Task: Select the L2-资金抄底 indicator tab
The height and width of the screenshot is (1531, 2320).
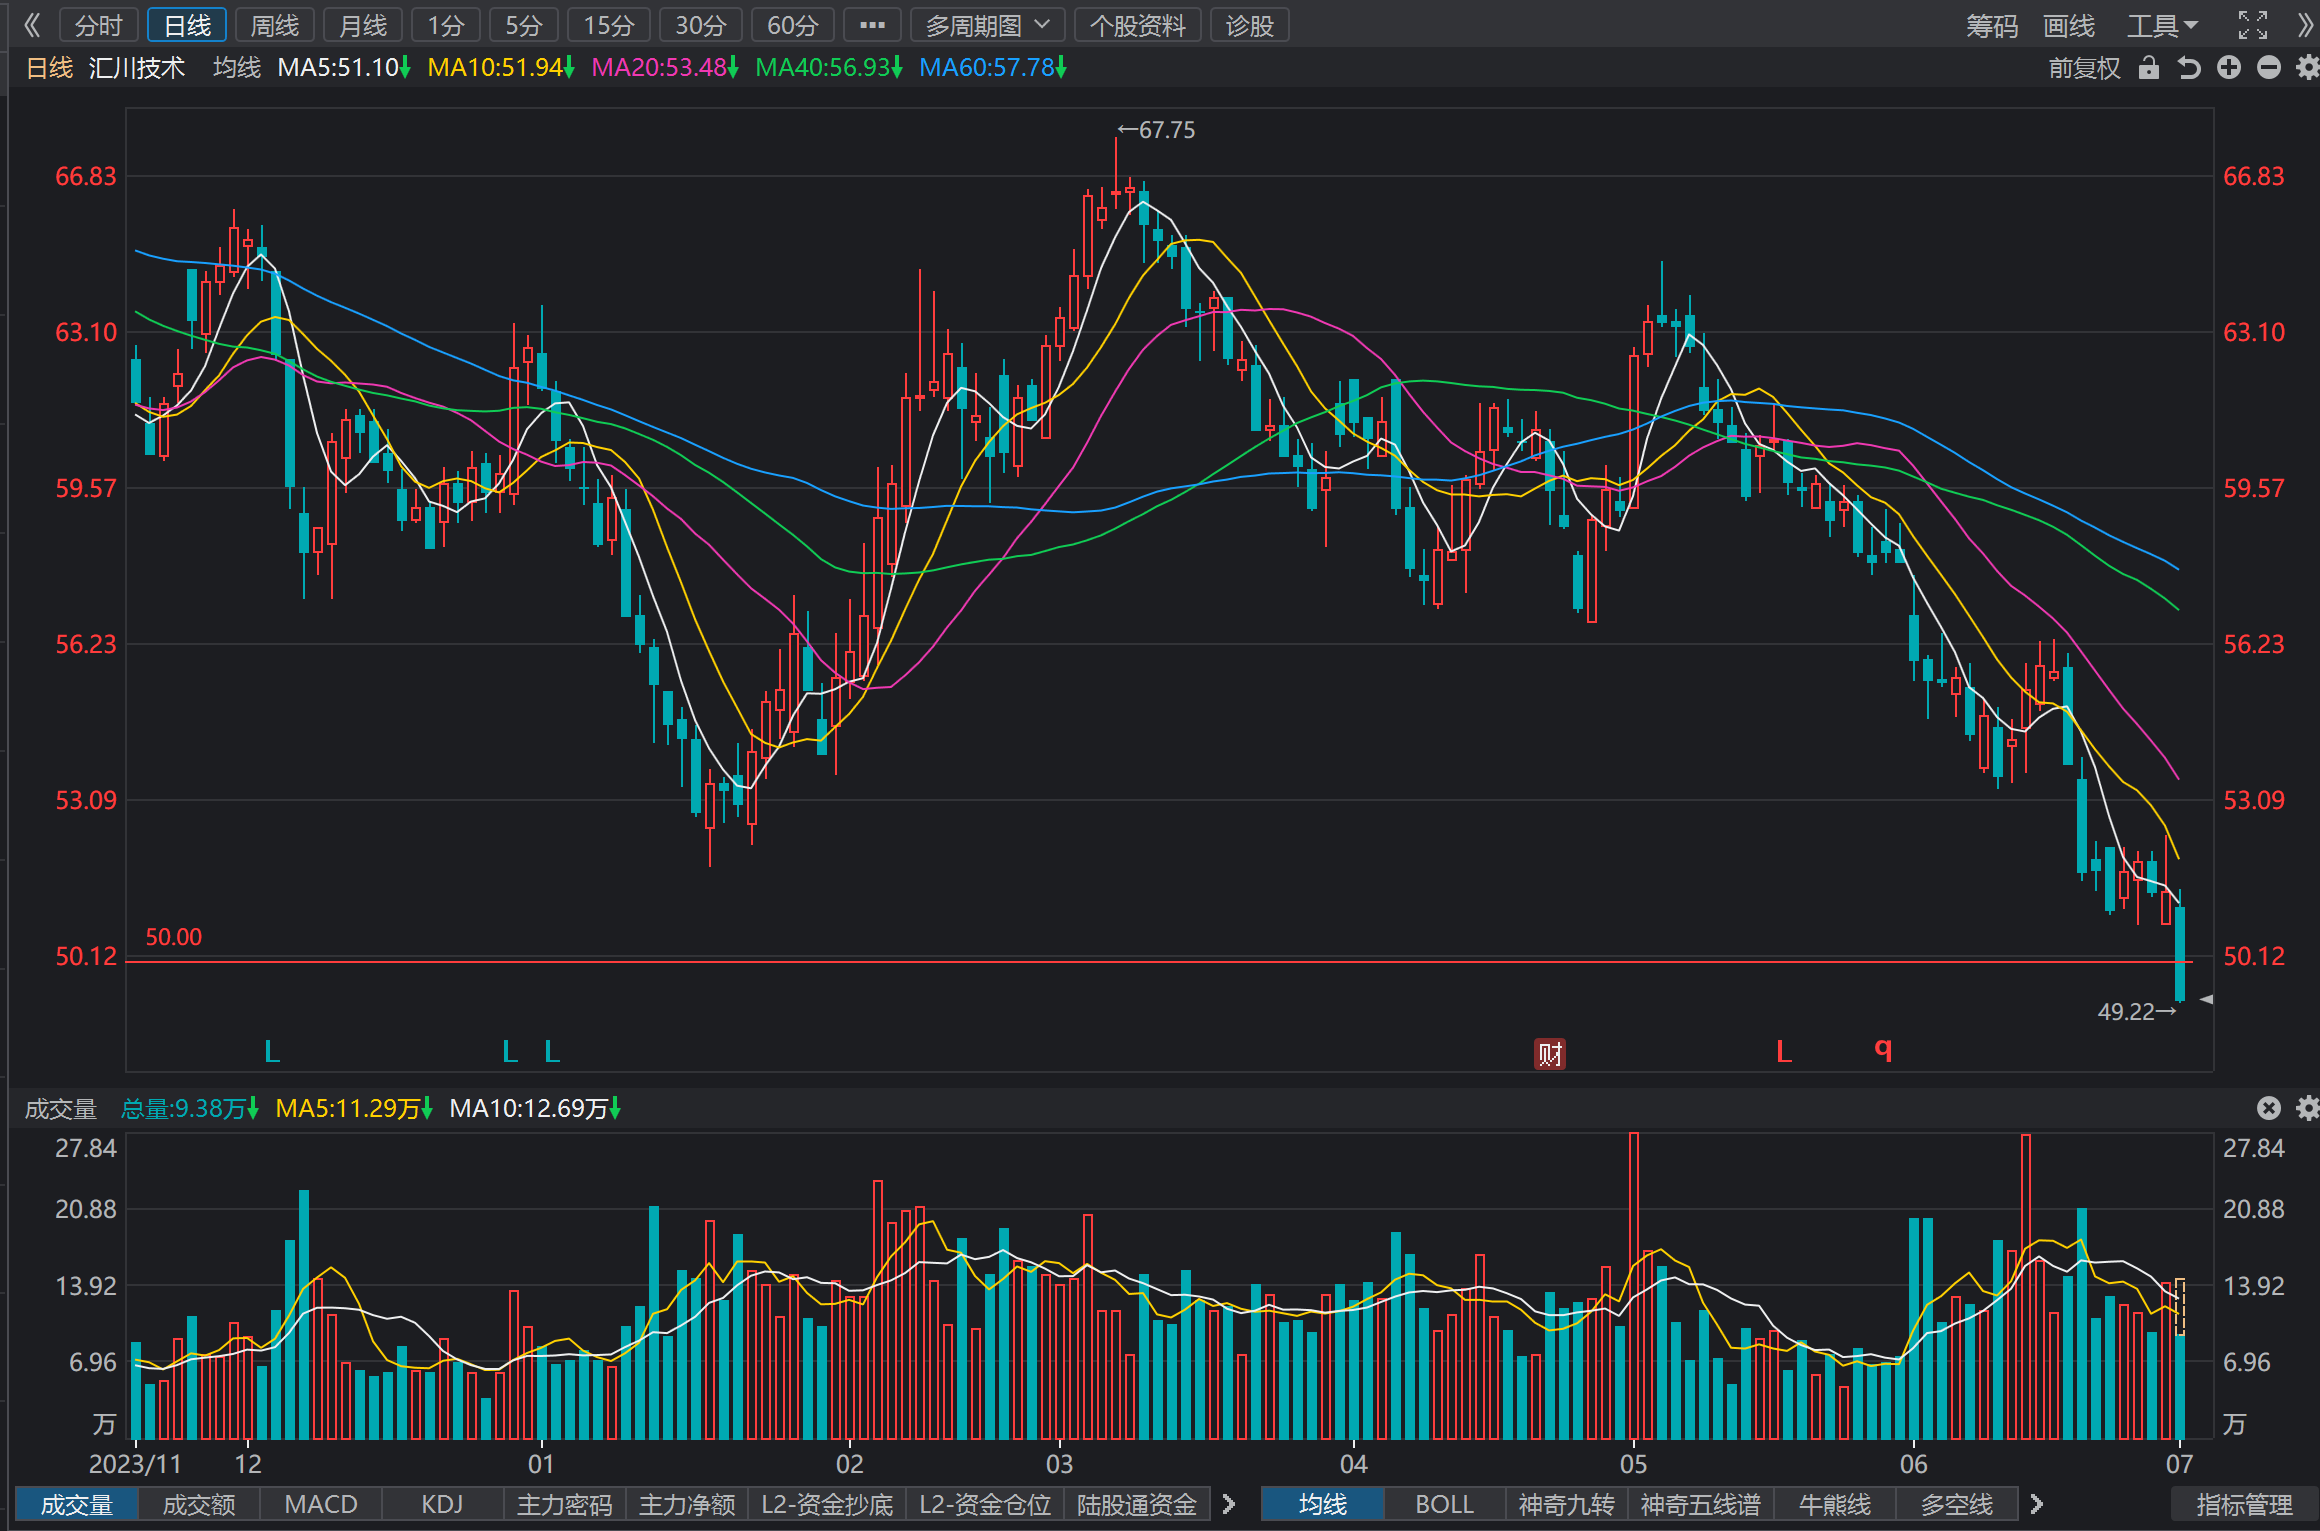Action: (827, 1504)
